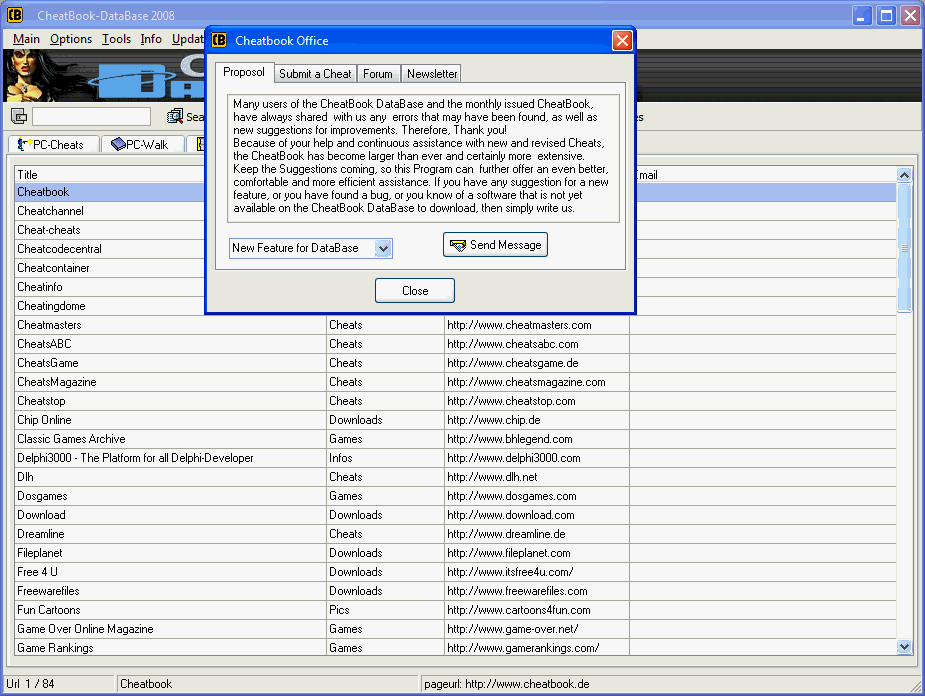The height and width of the screenshot is (696, 925).
Task: Open the Newsletter tab
Action: pyautogui.click(x=432, y=74)
